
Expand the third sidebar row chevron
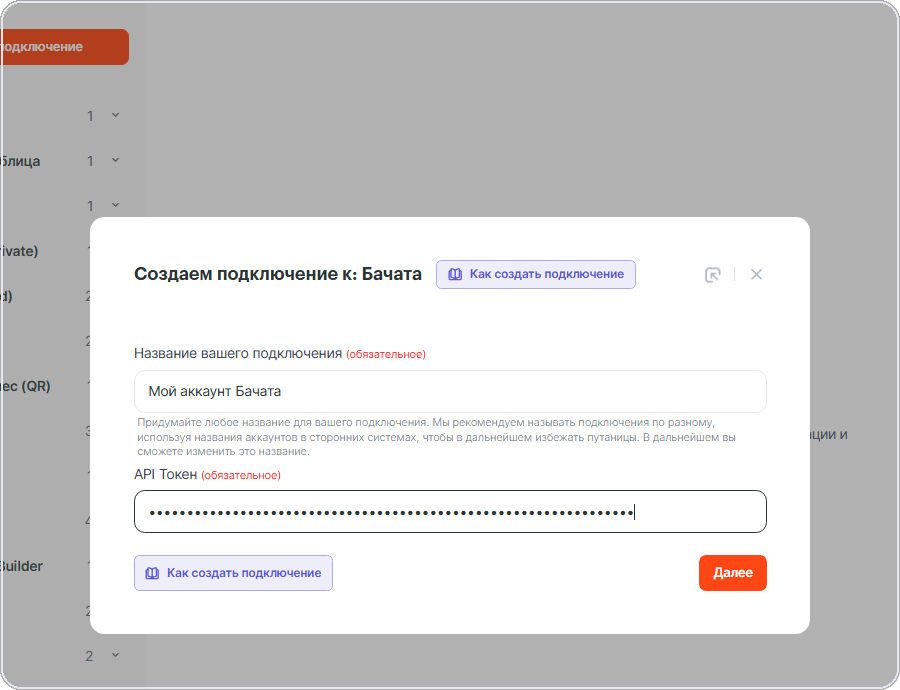pyautogui.click(x=115, y=205)
